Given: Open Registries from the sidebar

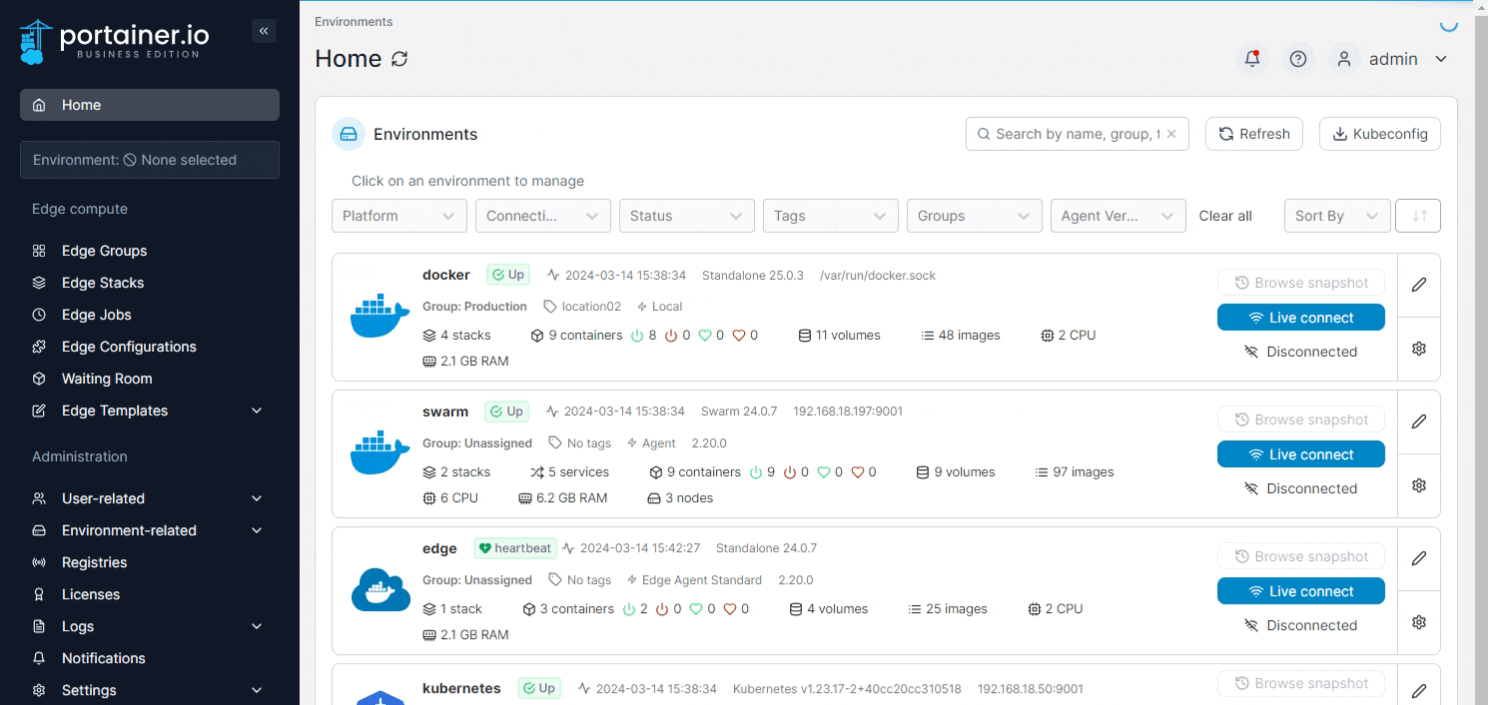Looking at the screenshot, I should [x=94, y=562].
